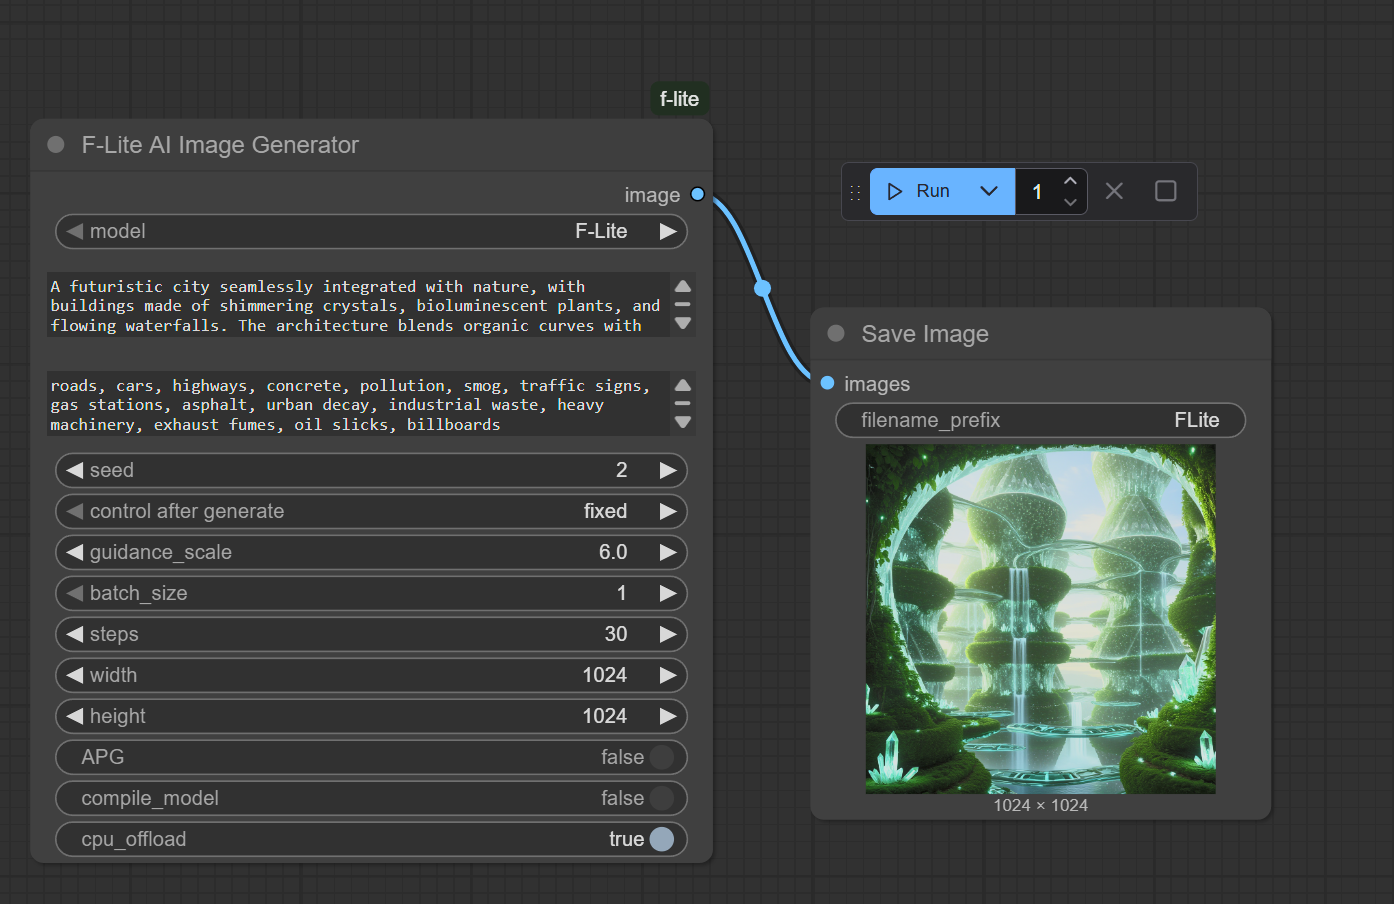Increase batch_size with right arrow
This screenshot has width=1394, height=904.
[x=668, y=593]
